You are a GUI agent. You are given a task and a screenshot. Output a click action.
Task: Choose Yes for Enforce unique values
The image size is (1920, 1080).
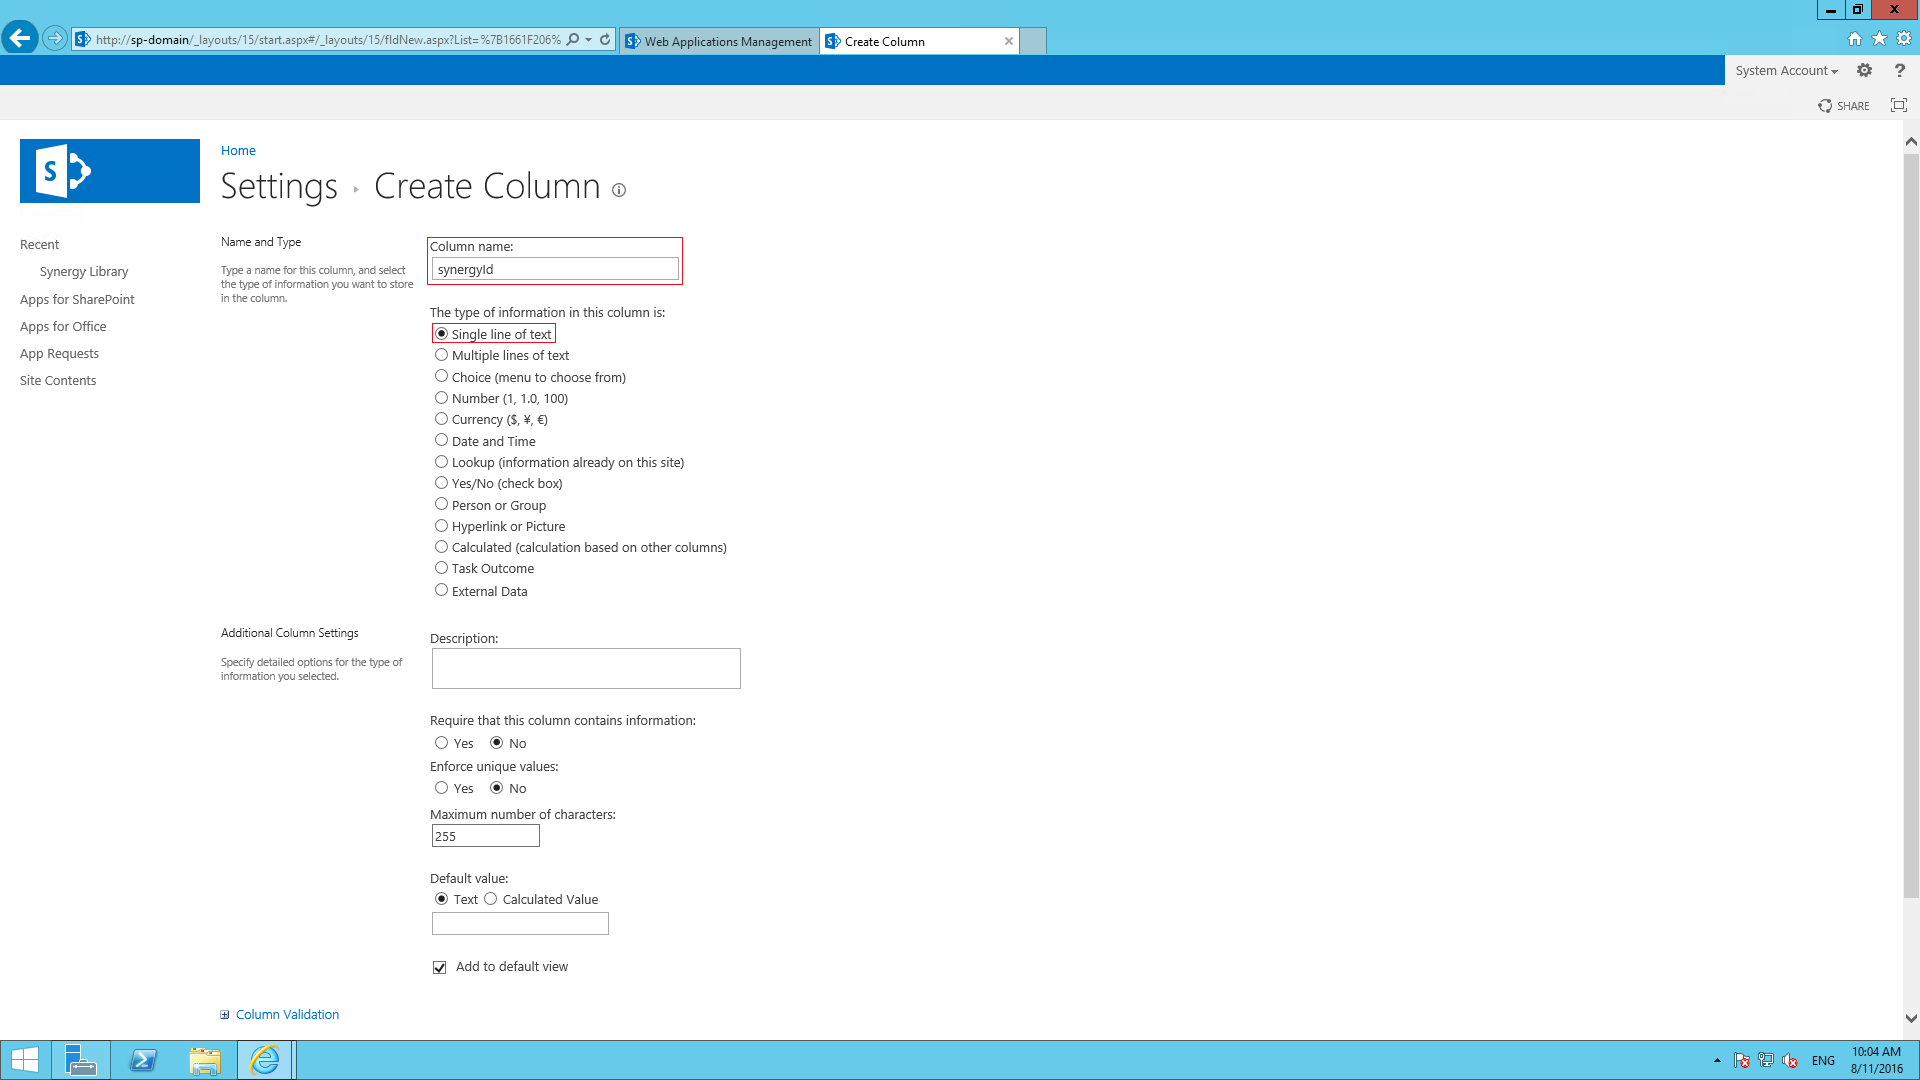coord(441,788)
